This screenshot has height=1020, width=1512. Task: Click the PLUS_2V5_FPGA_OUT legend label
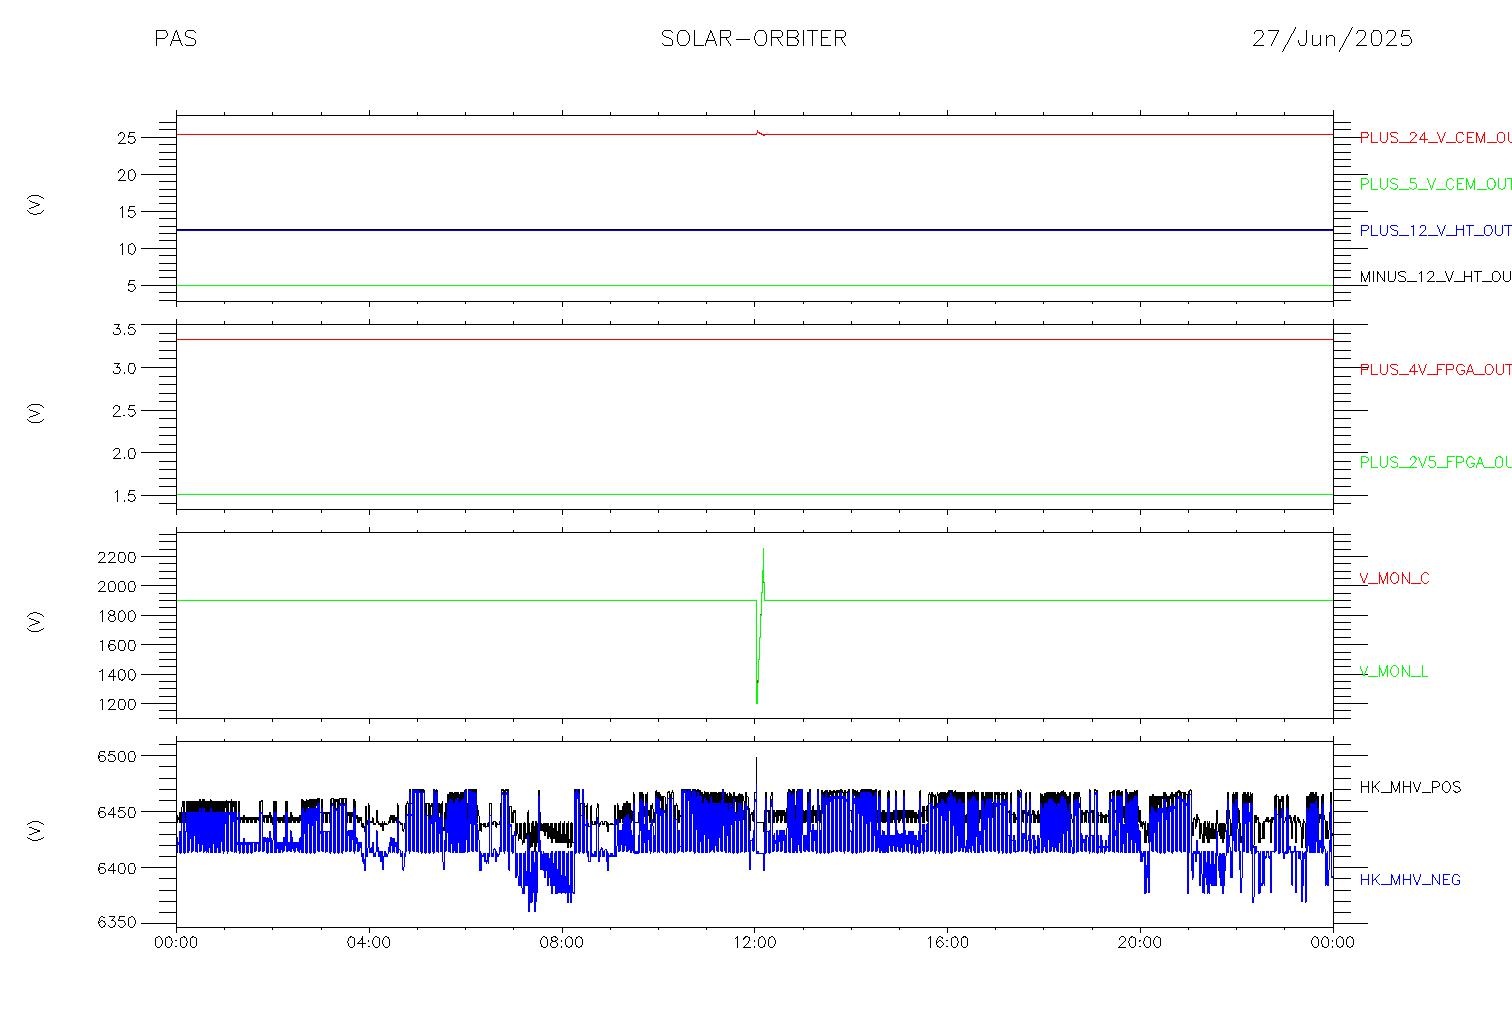[x=1435, y=463]
